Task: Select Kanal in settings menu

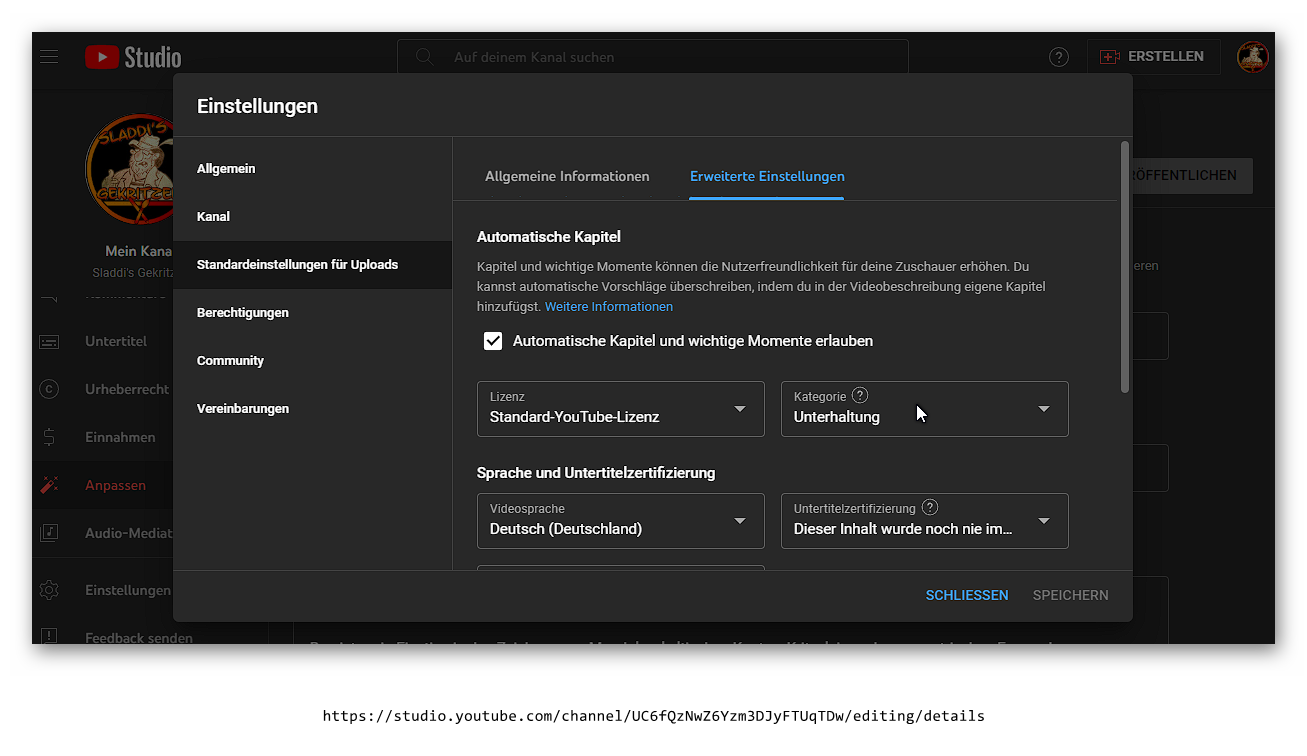Action: (214, 217)
